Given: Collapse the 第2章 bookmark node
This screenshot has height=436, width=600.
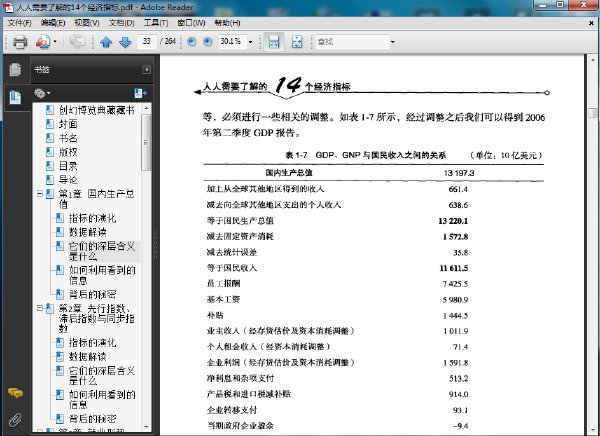Looking at the screenshot, I should [x=40, y=308].
